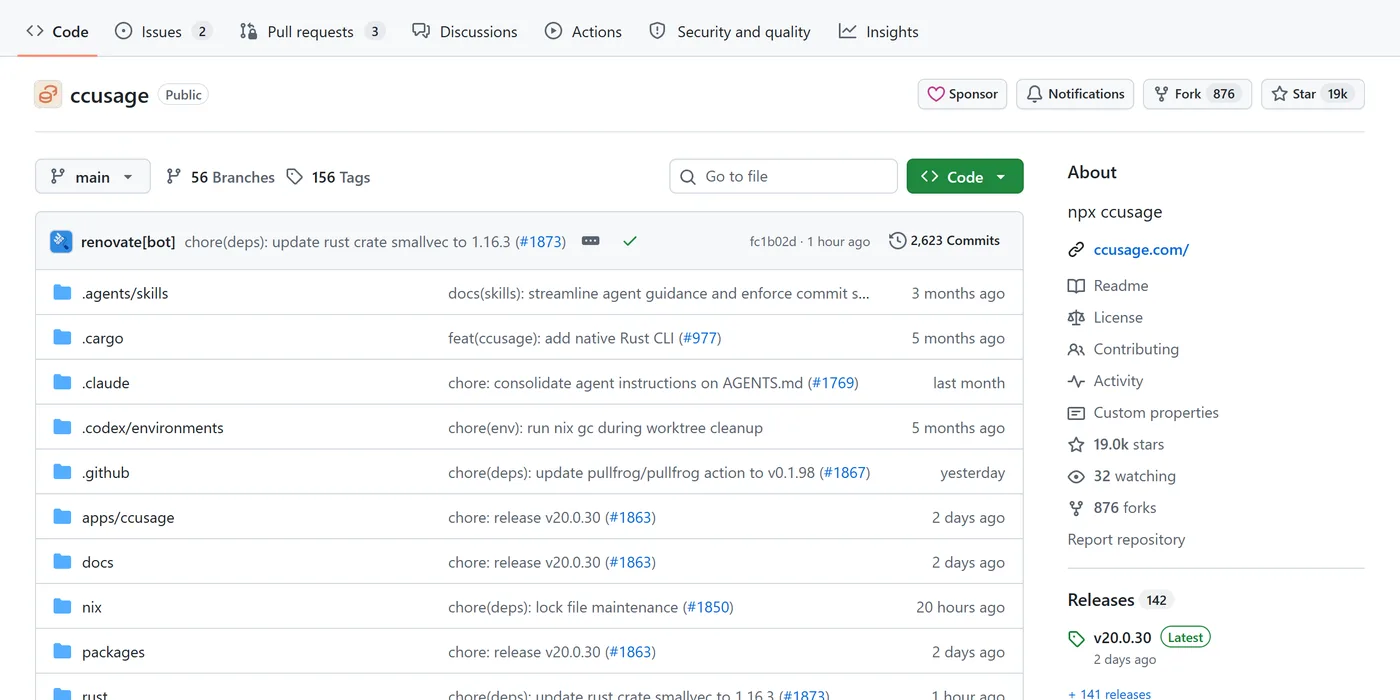The image size is (1400, 700).
Task: Open the renovate[bot] author link
Action: 128,242
